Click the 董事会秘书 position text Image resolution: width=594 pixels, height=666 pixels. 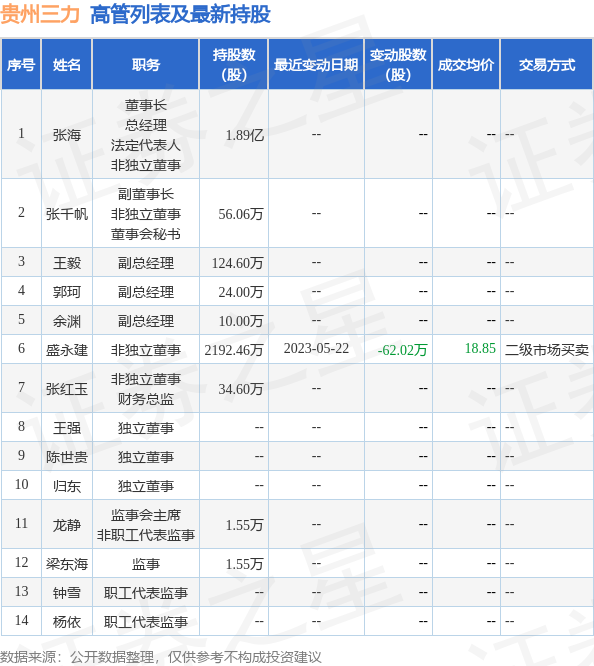click(x=146, y=234)
